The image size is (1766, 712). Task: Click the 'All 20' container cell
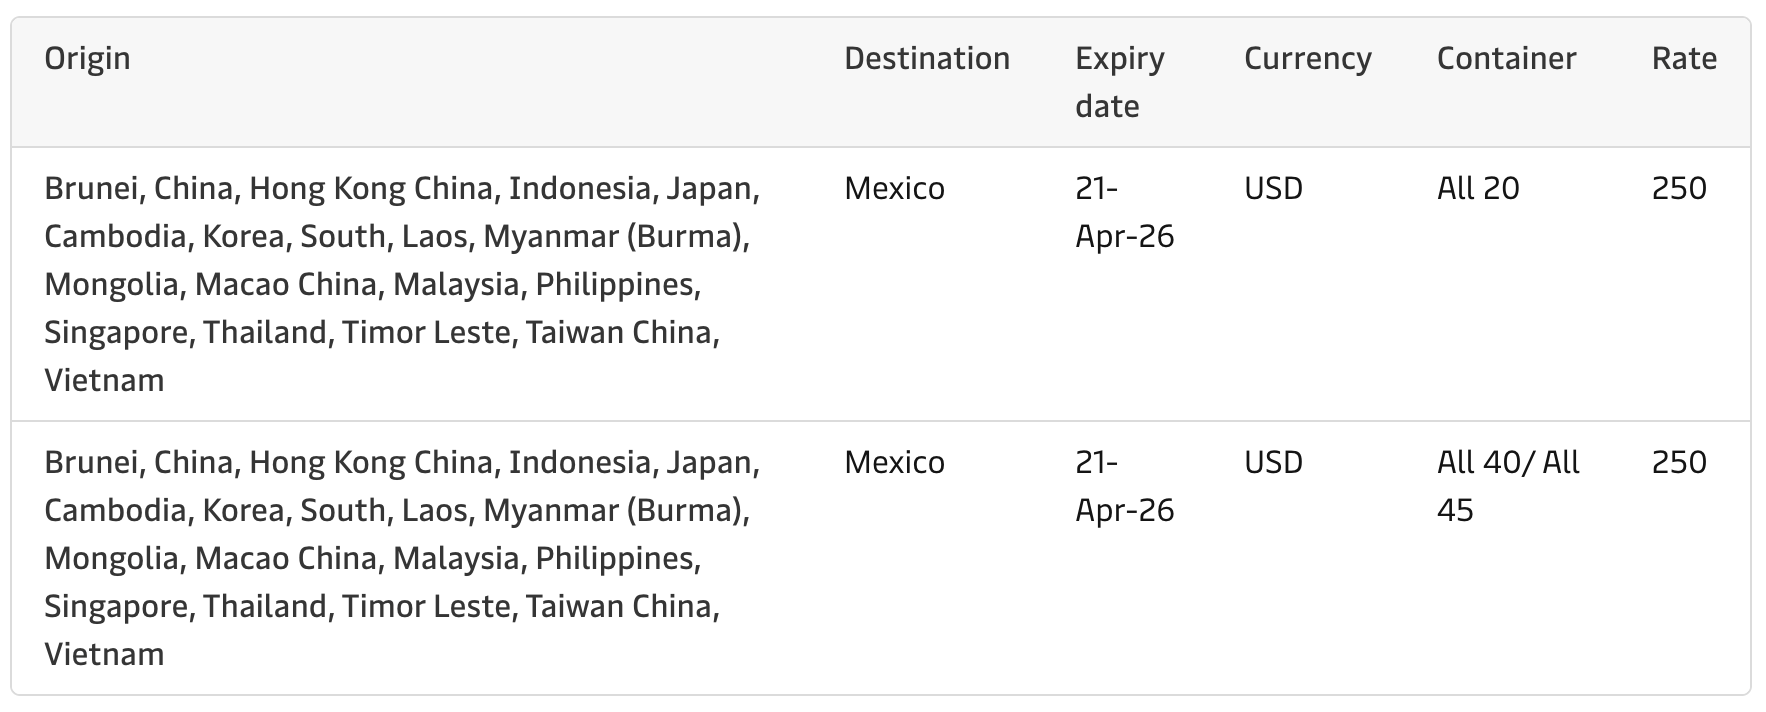(x=1477, y=189)
